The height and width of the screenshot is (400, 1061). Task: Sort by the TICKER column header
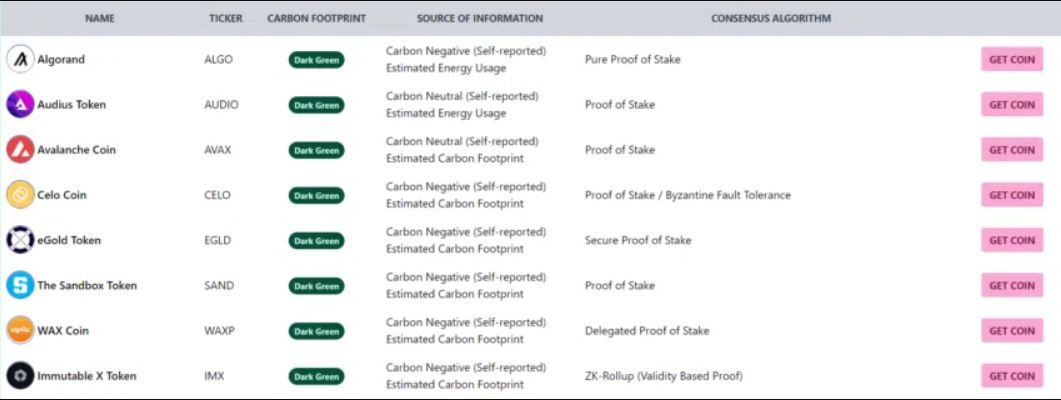click(226, 18)
